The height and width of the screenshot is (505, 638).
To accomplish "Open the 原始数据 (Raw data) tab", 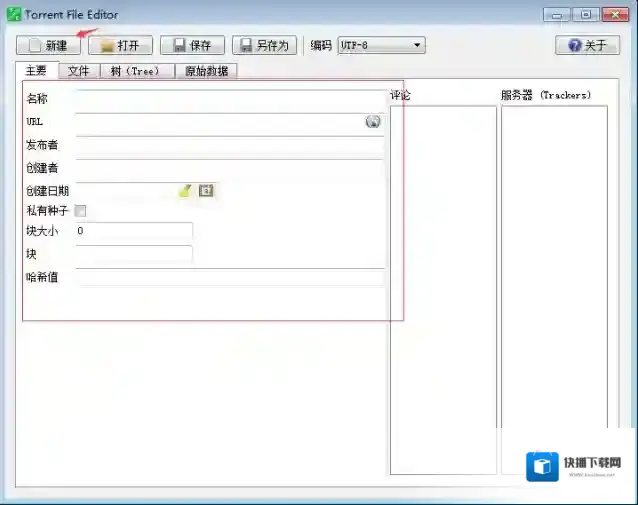I will click(x=206, y=71).
